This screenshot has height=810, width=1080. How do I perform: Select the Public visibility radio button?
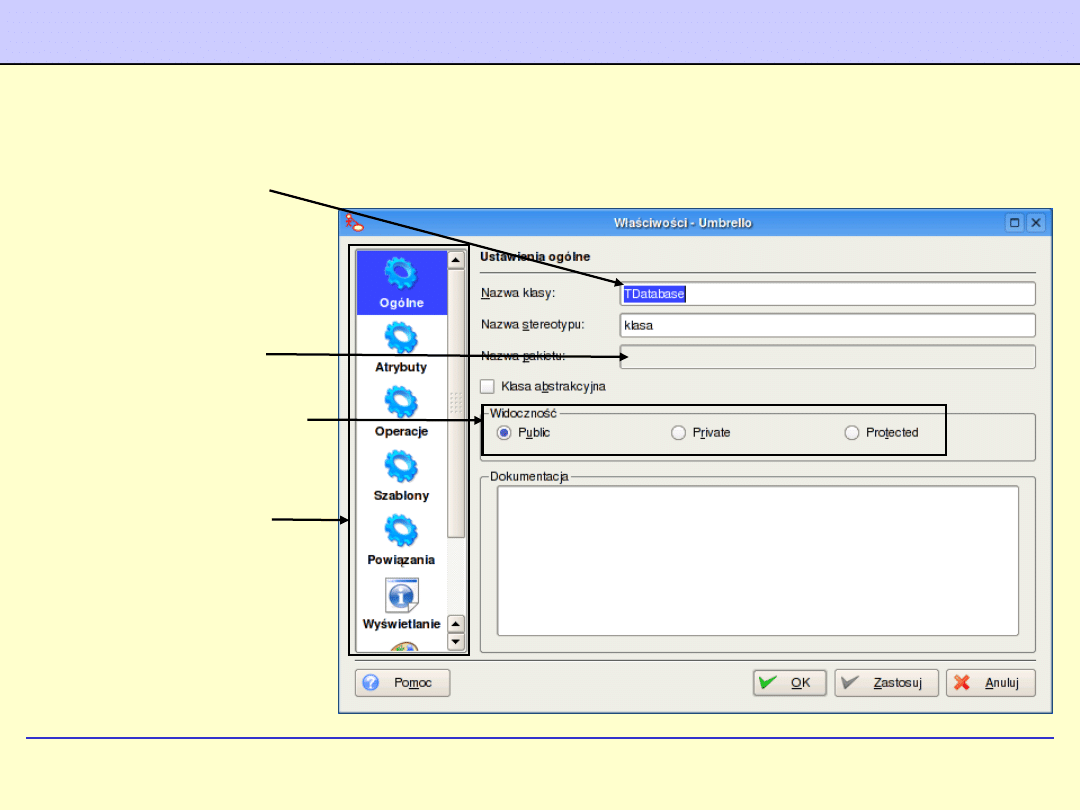pyautogui.click(x=504, y=433)
